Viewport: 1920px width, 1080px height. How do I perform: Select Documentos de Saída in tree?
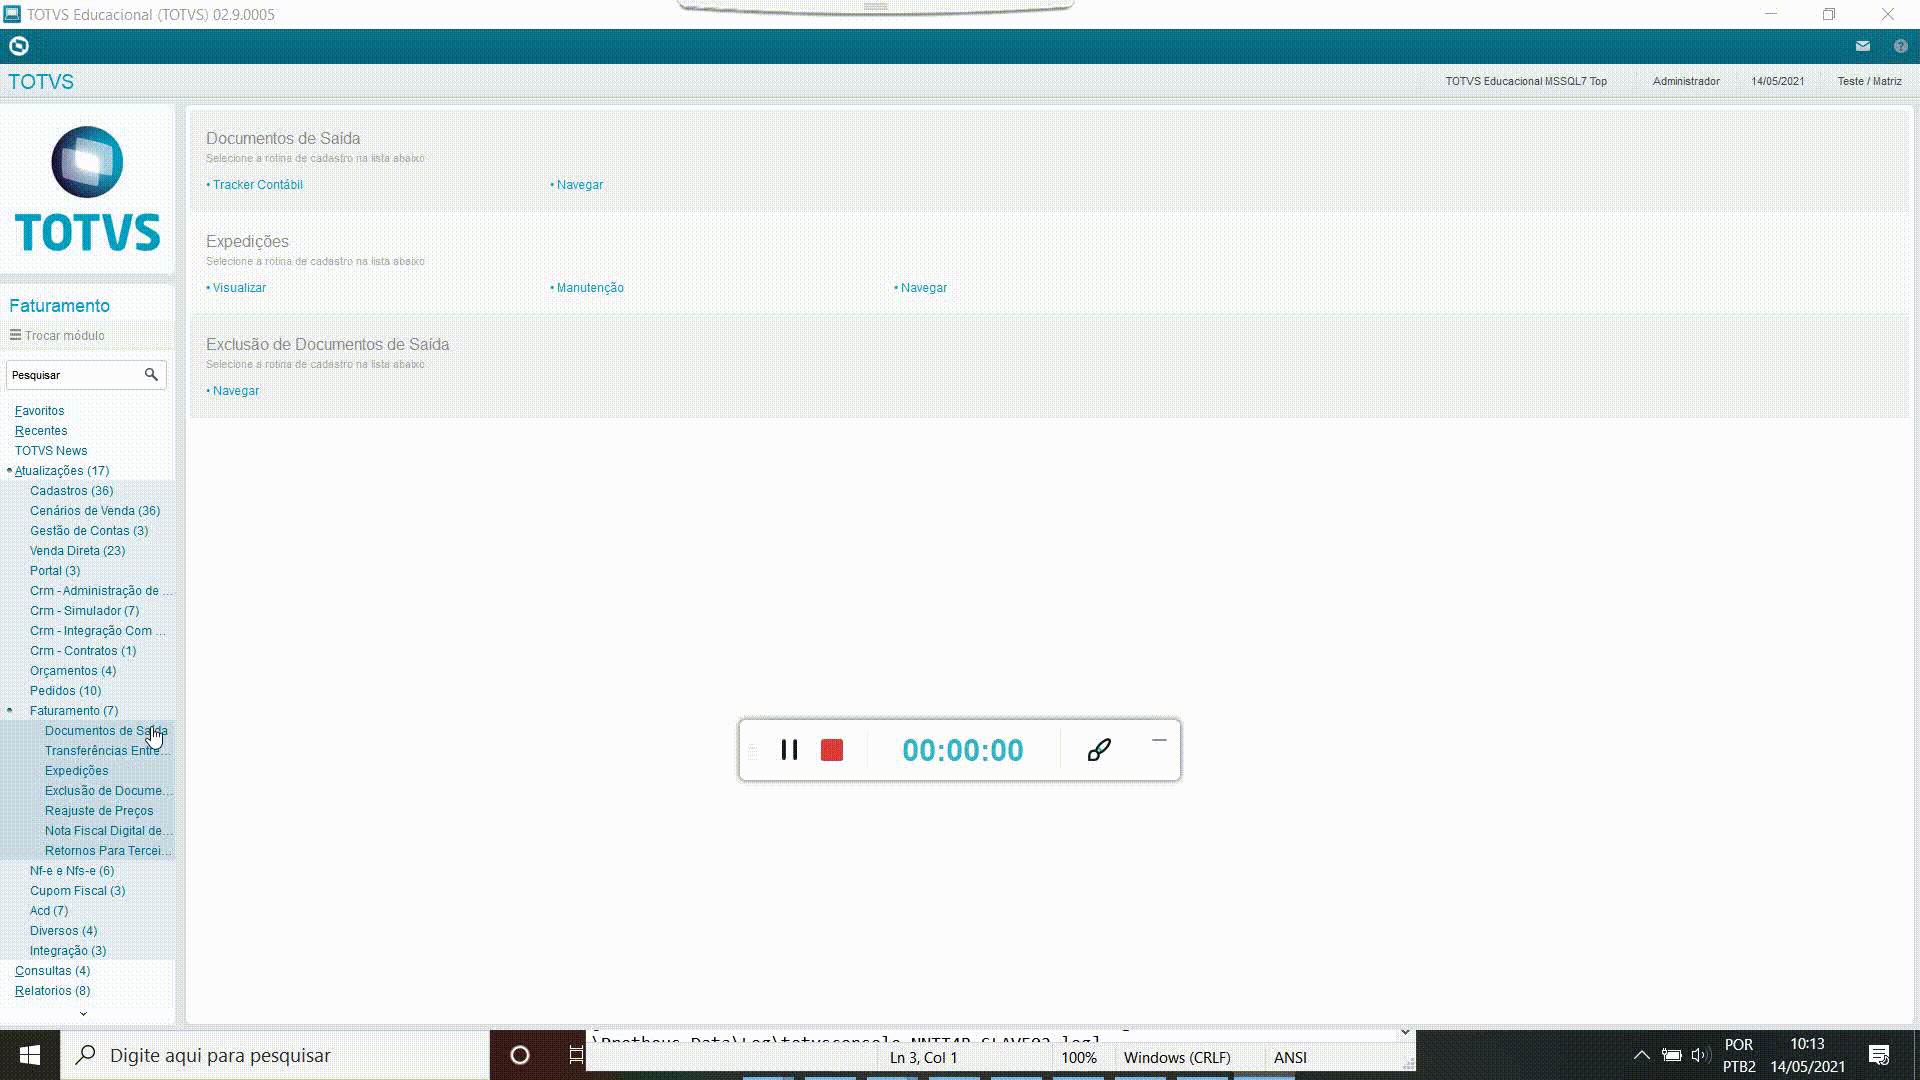(106, 731)
